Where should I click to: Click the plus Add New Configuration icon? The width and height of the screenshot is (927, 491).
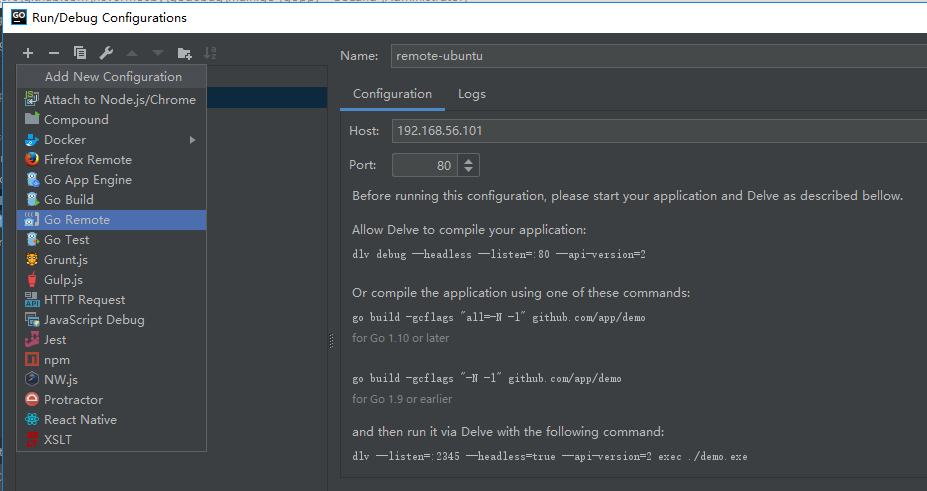28,53
